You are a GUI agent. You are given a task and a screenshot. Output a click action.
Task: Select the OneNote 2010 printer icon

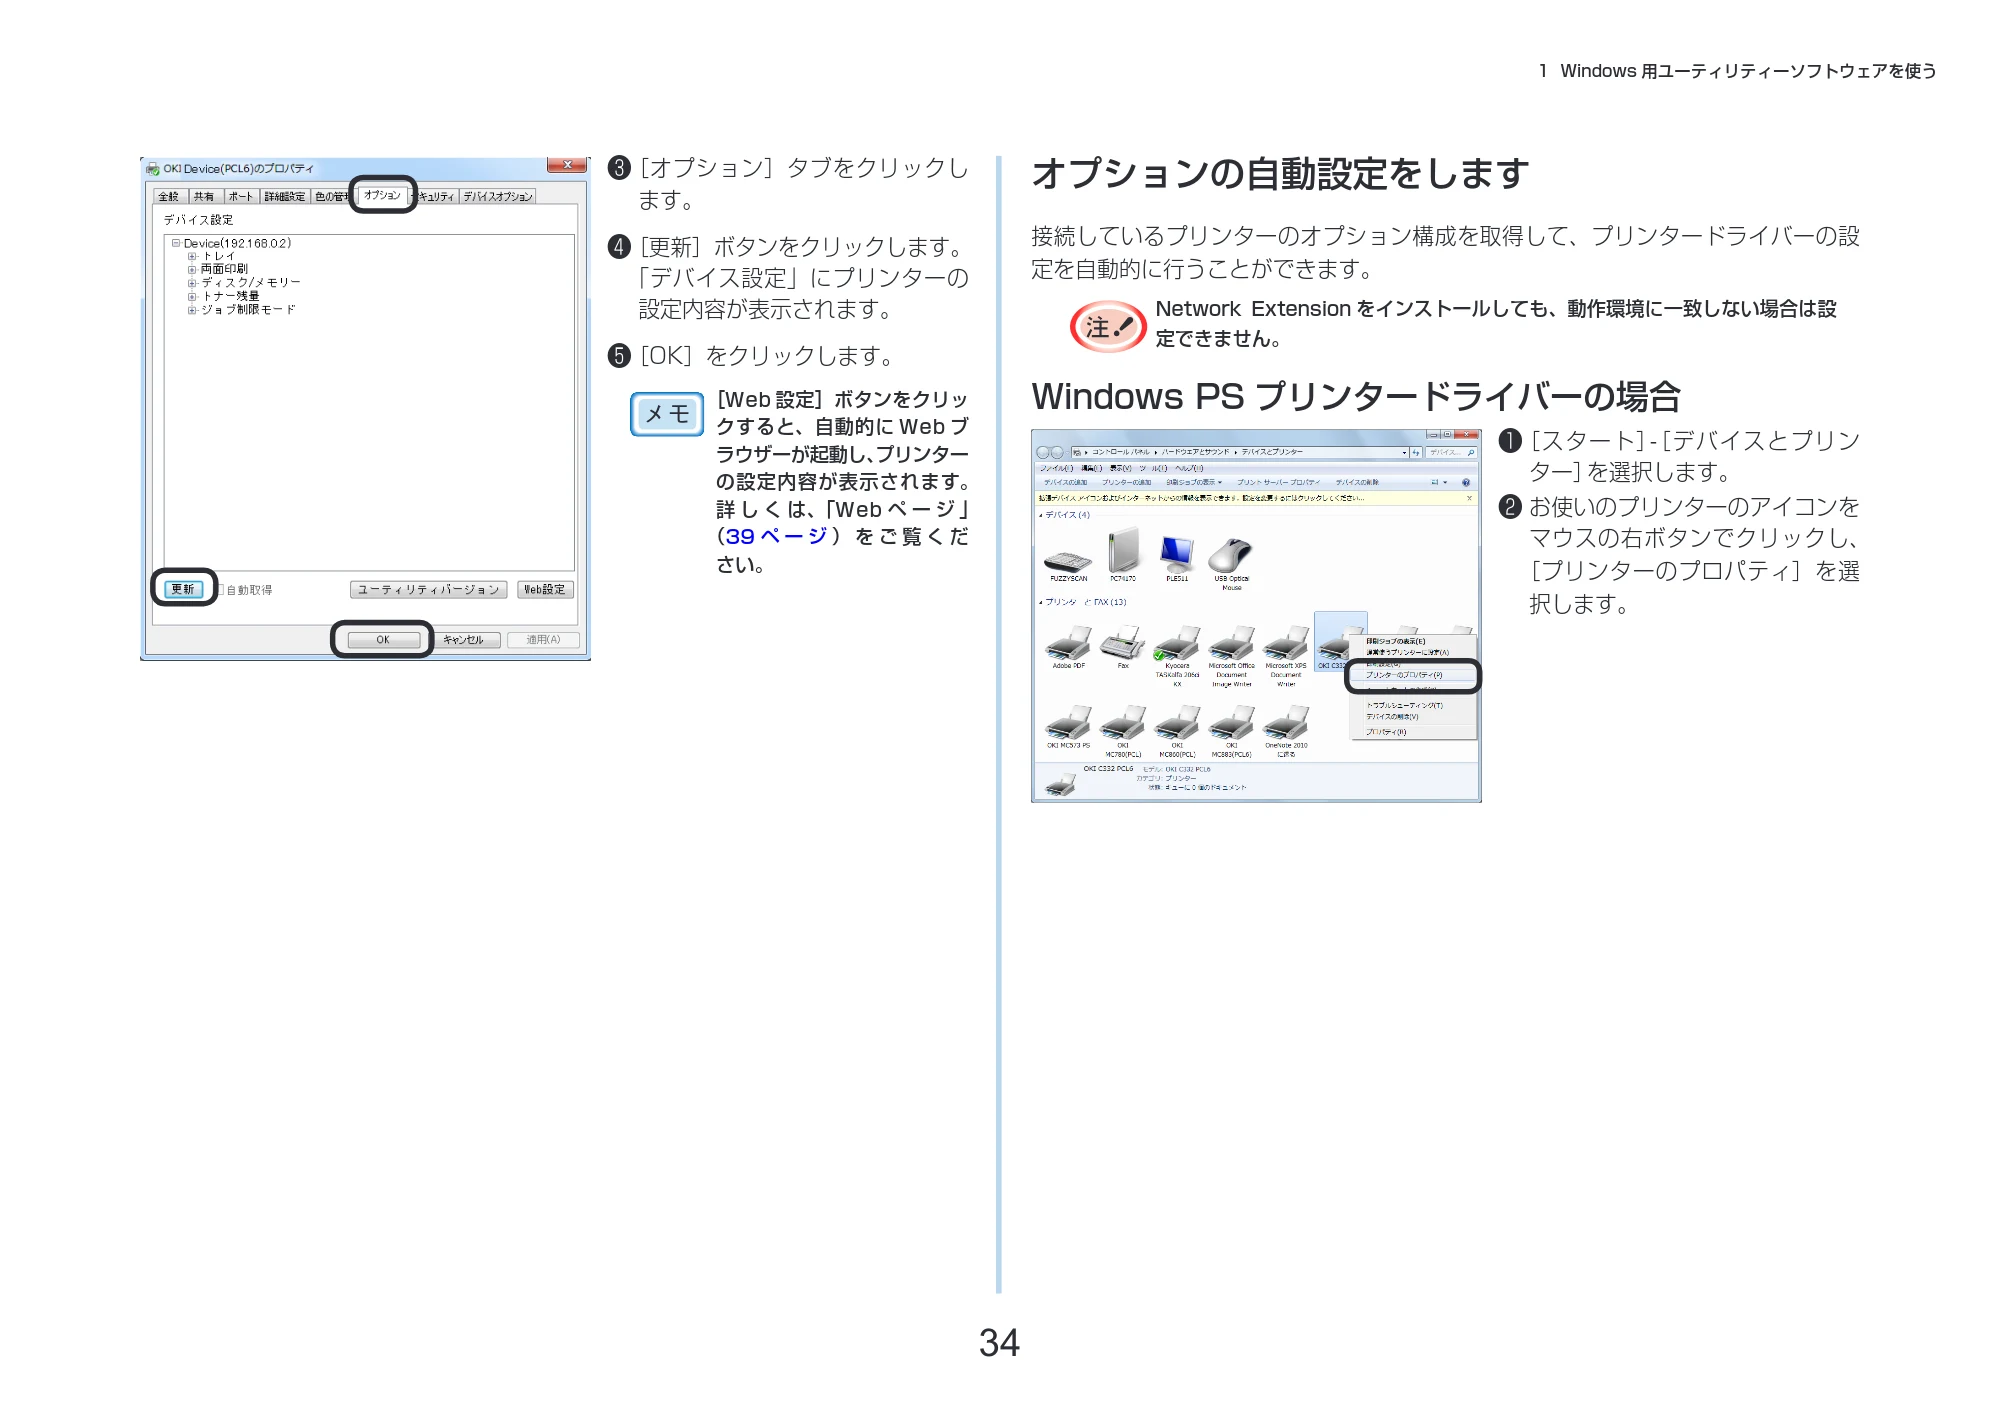(x=1286, y=723)
